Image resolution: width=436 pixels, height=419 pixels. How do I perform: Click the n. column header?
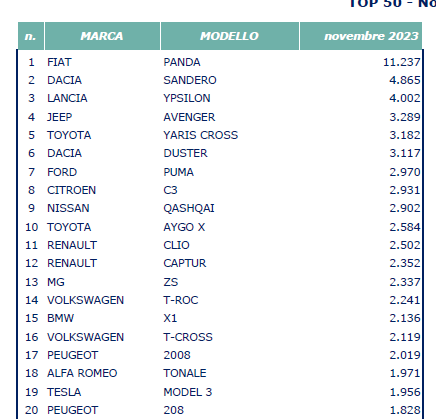pos(31,36)
